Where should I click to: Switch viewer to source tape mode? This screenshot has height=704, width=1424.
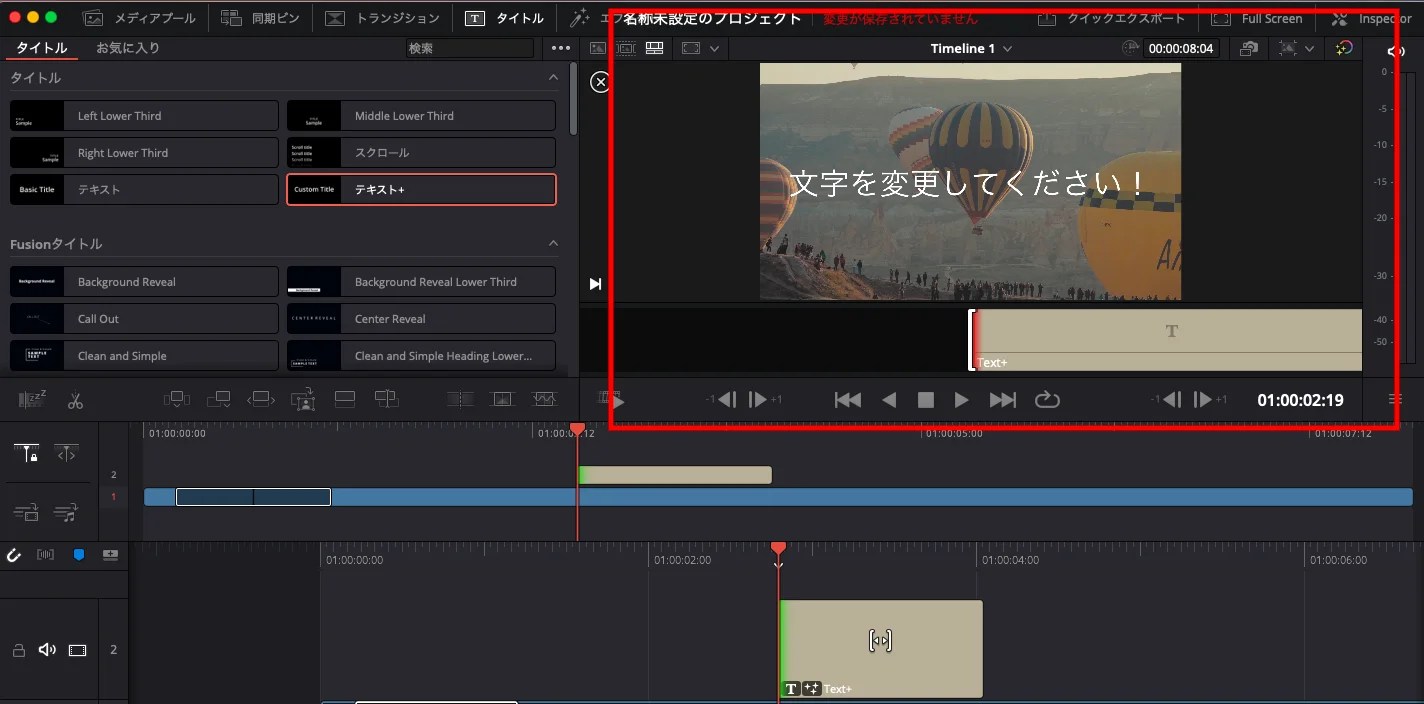point(626,48)
